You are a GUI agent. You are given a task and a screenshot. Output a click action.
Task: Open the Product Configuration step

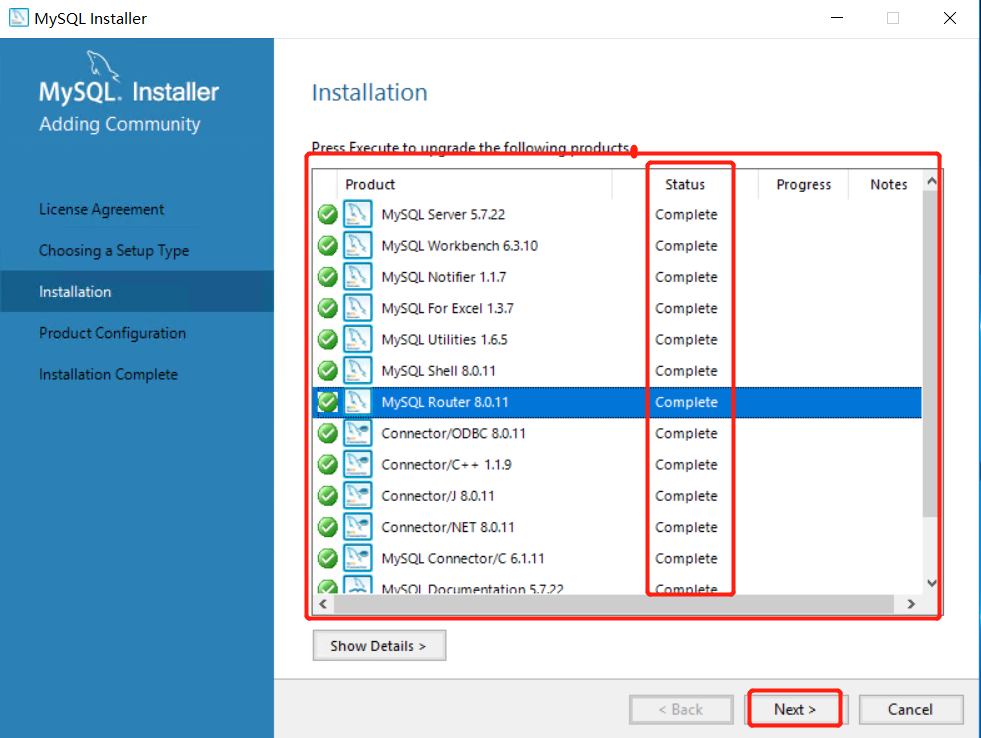click(x=112, y=332)
